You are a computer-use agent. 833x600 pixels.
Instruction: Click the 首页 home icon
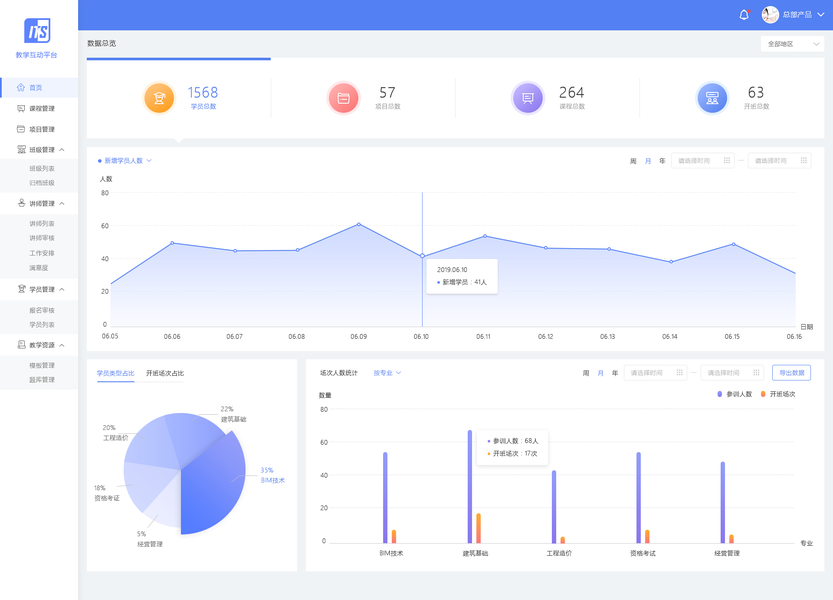coord(21,87)
